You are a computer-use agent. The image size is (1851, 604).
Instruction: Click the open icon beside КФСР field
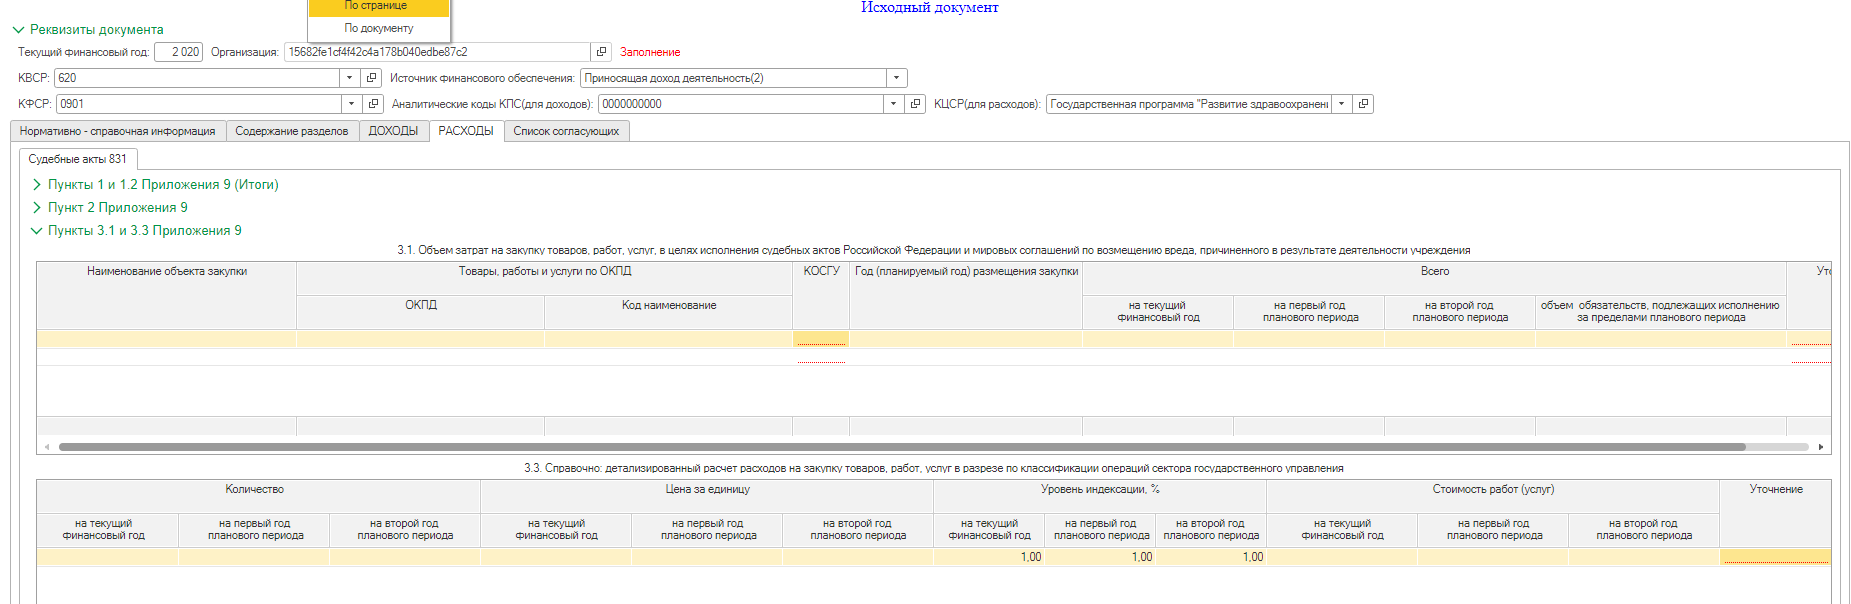point(373,104)
